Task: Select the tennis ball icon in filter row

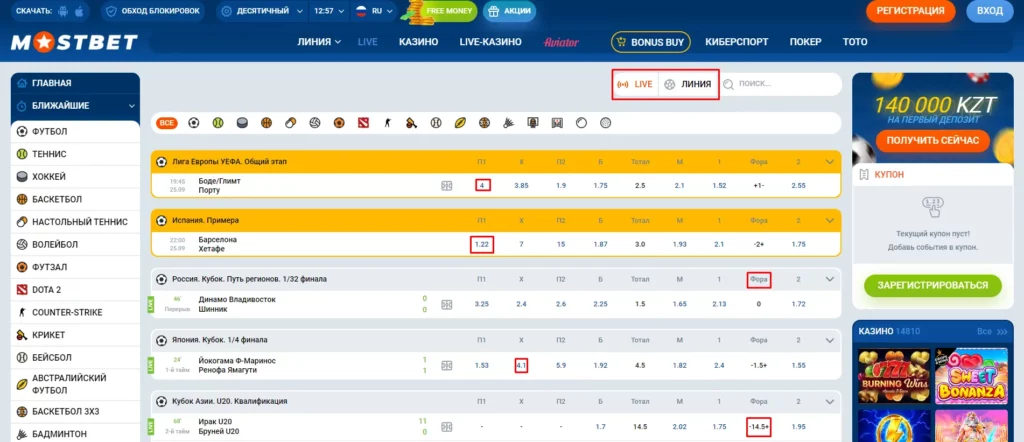Action: coord(217,123)
